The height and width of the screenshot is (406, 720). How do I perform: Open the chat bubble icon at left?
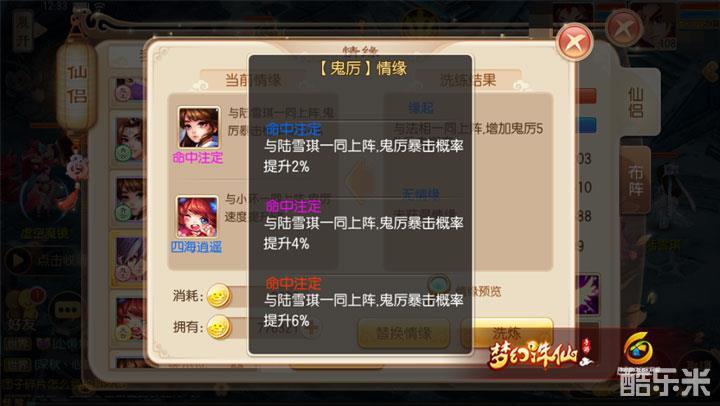click(68, 310)
